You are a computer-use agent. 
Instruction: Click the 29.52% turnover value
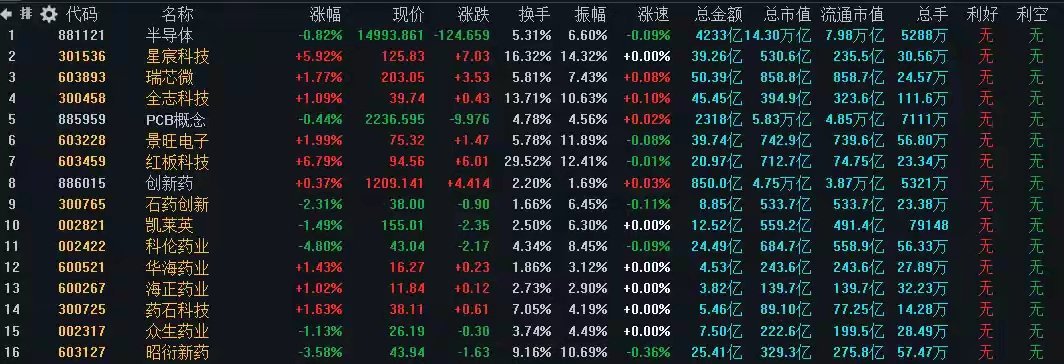(x=528, y=162)
